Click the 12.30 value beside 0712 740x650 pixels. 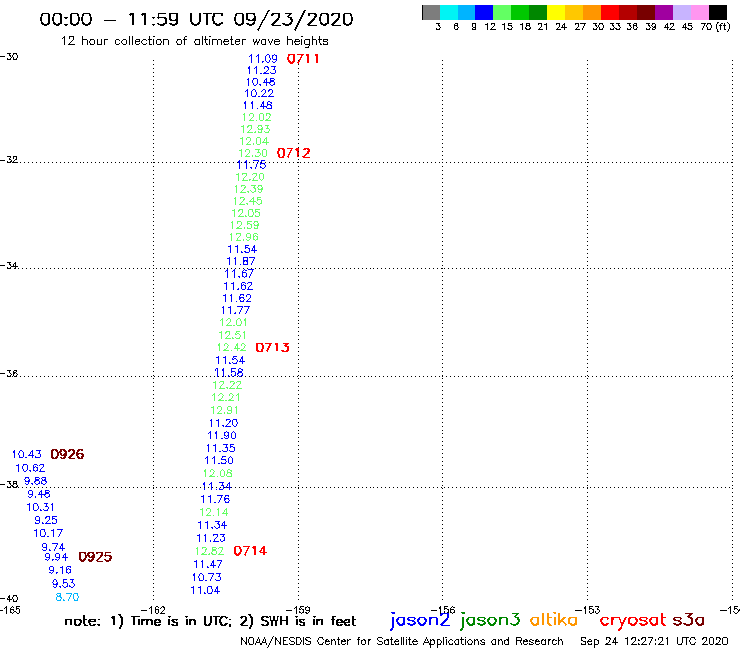[x=253, y=153]
